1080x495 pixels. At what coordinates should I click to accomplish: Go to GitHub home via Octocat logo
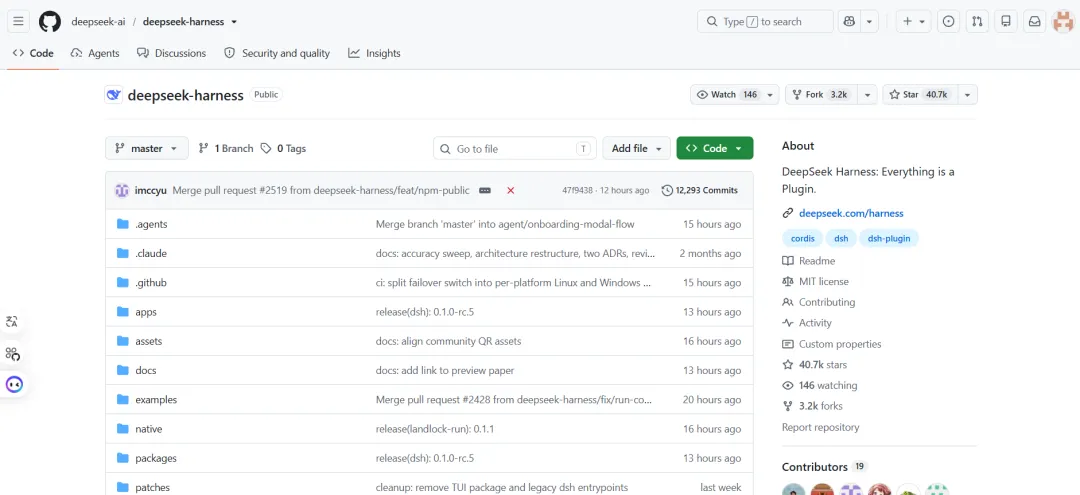pos(50,21)
